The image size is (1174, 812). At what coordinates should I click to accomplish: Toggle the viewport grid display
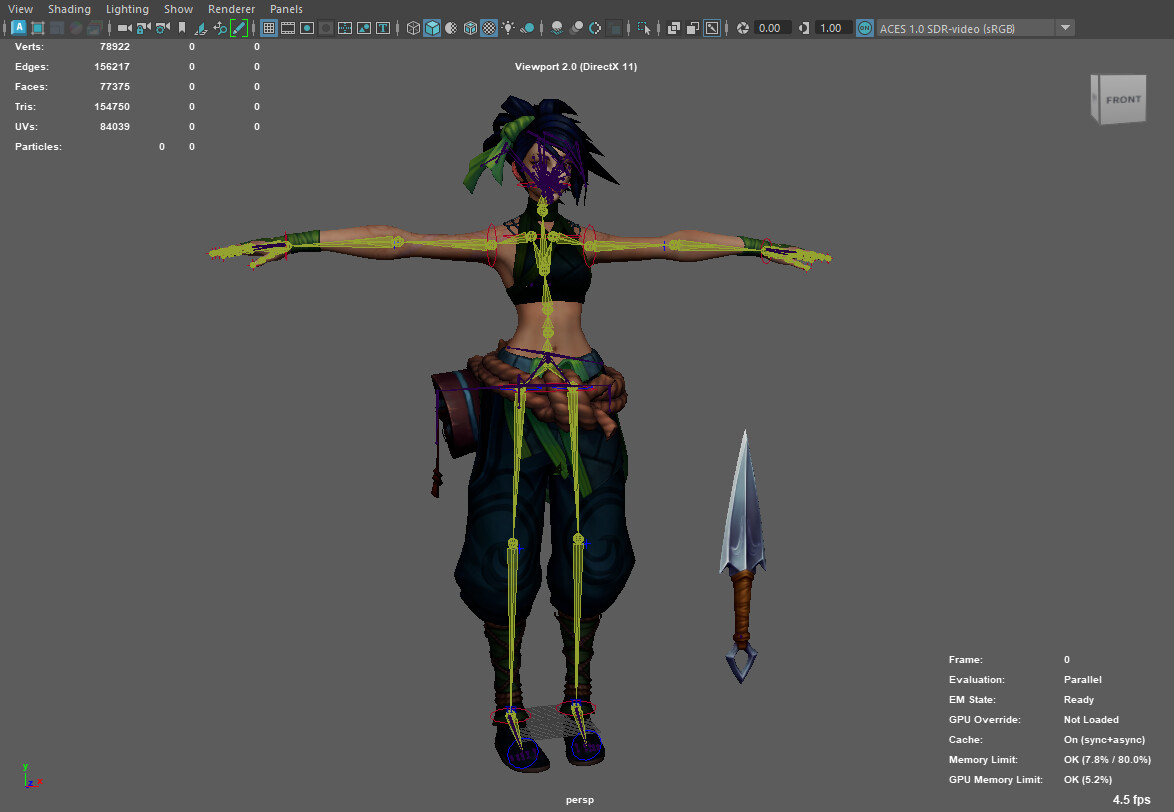[x=267, y=27]
